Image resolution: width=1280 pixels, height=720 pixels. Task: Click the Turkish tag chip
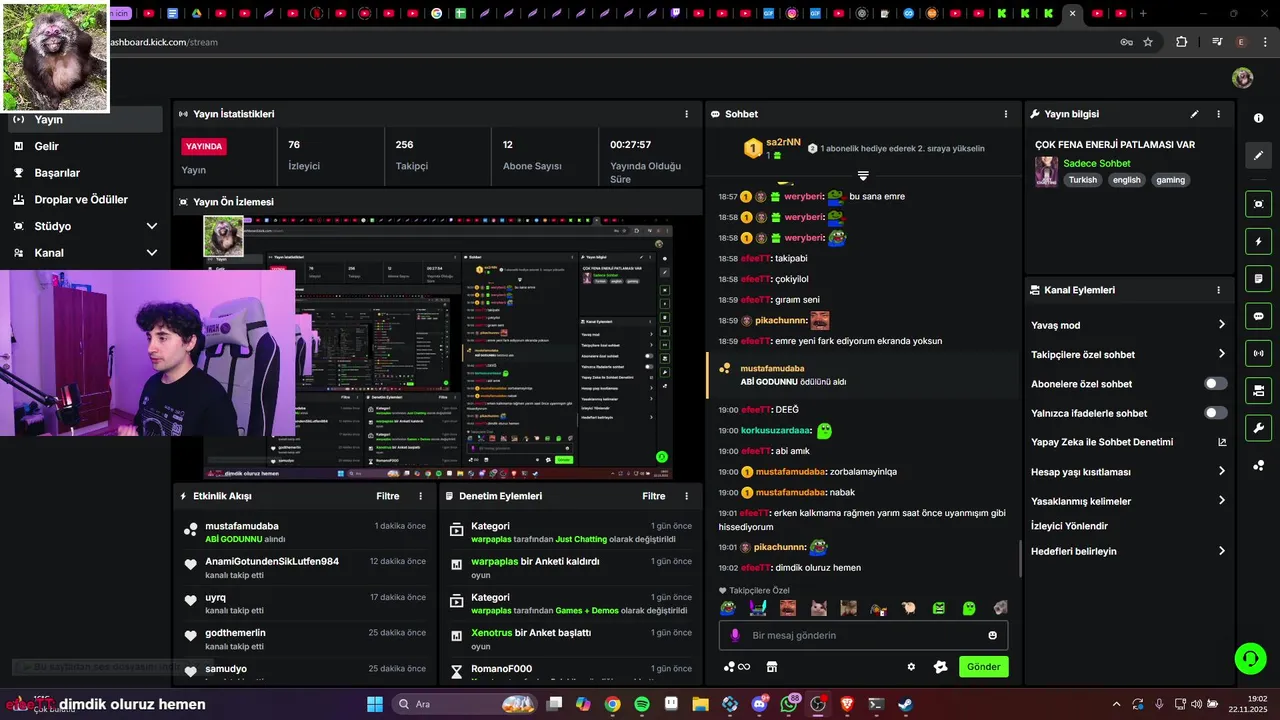tap(1082, 180)
